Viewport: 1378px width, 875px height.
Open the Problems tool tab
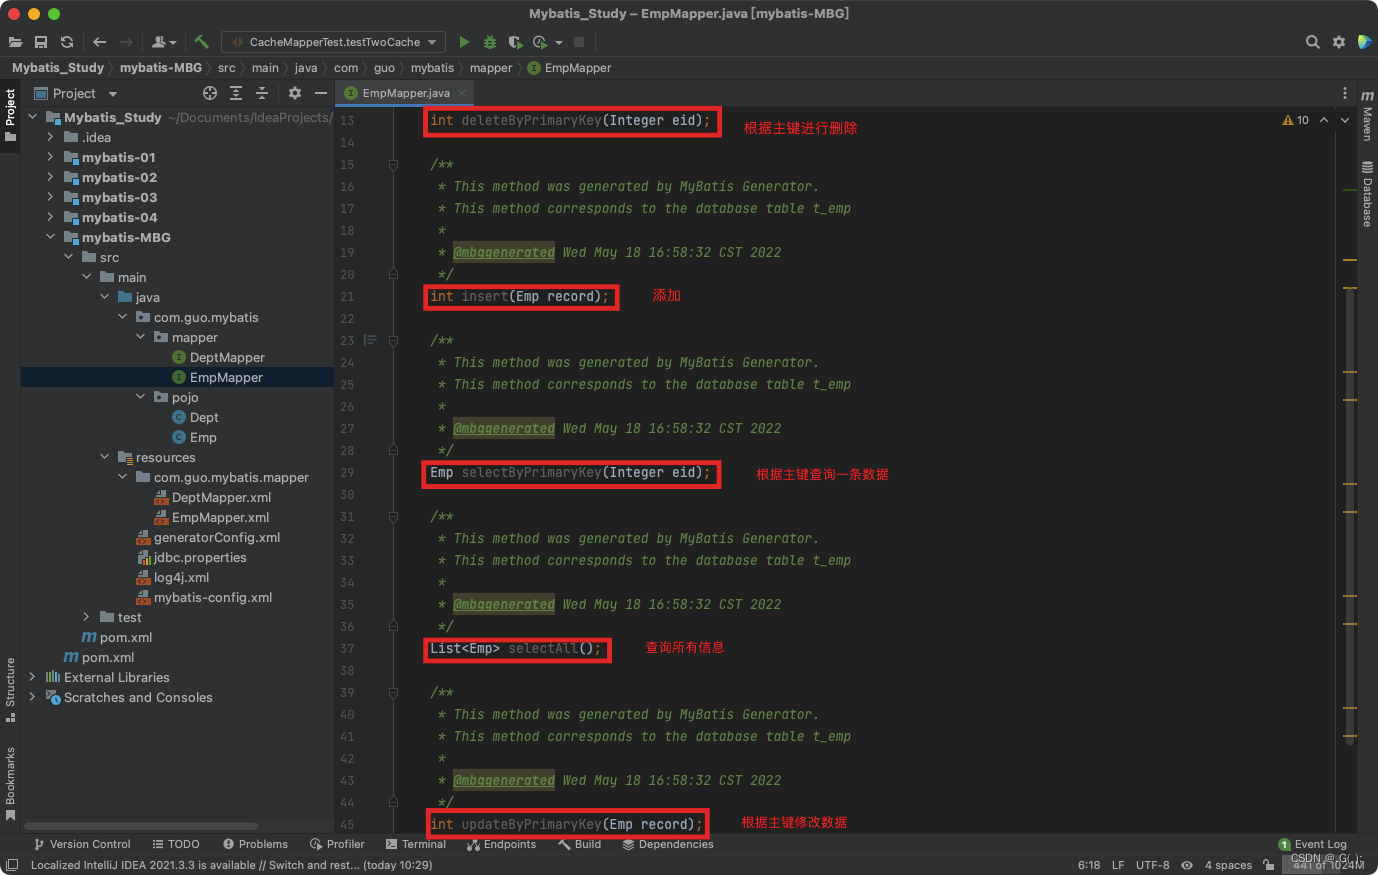pyautogui.click(x=256, y=844)
